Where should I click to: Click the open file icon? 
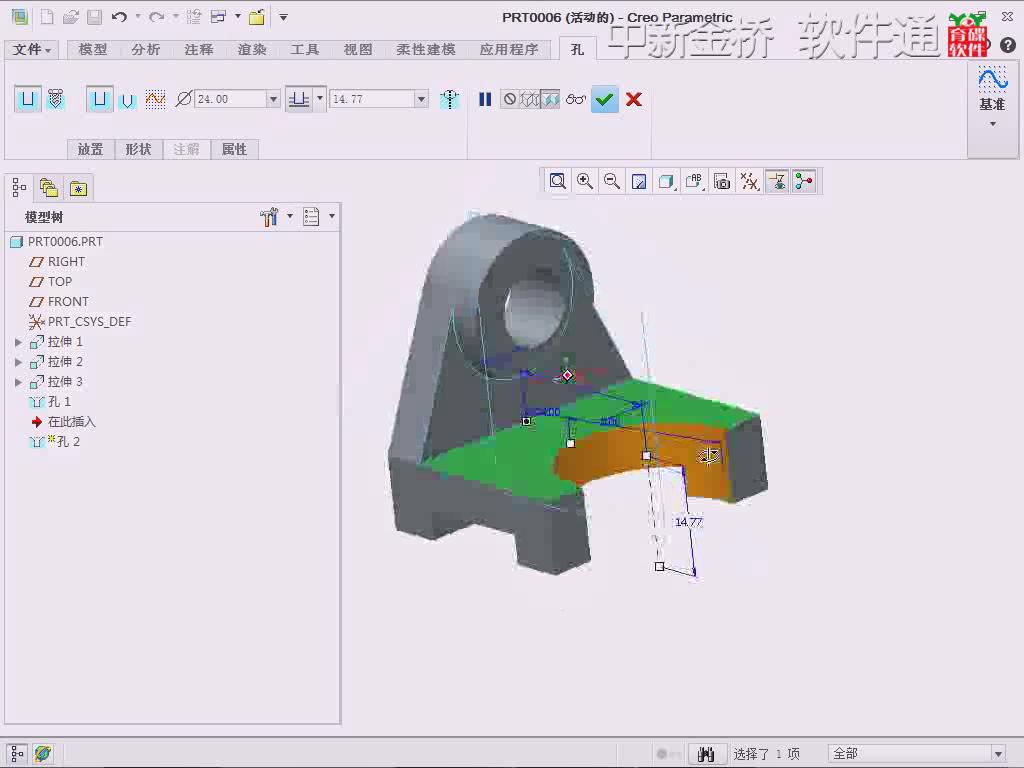tap(71, 17)
